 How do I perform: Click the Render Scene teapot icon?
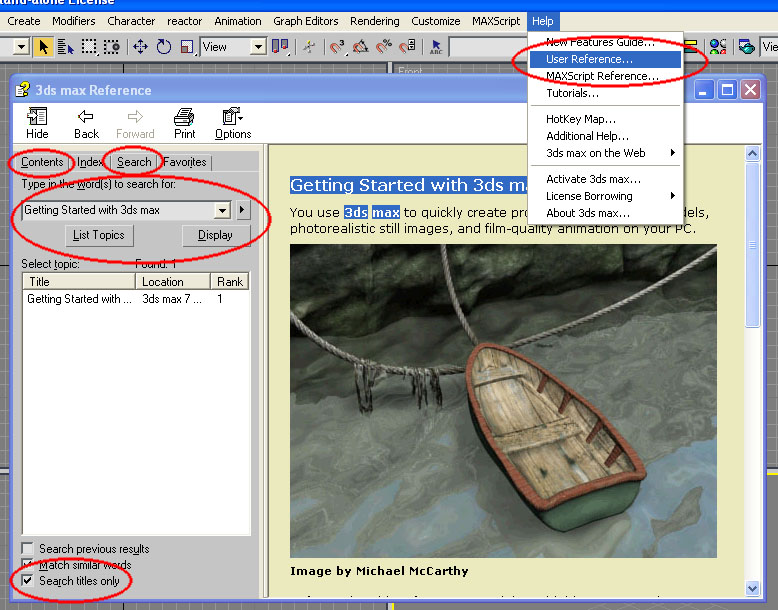[746, 47]
